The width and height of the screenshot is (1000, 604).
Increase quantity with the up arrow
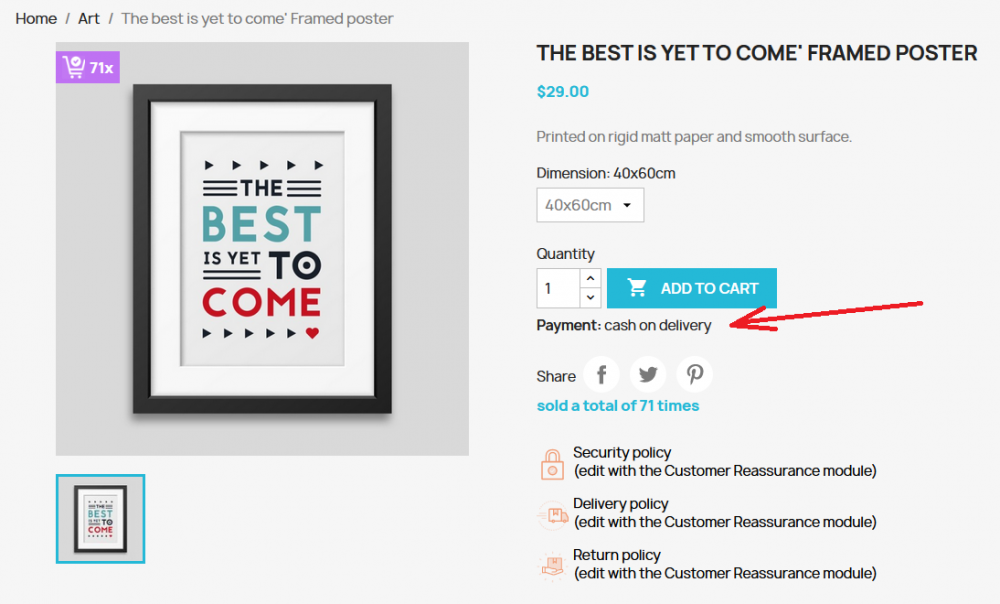click(591, 278)
